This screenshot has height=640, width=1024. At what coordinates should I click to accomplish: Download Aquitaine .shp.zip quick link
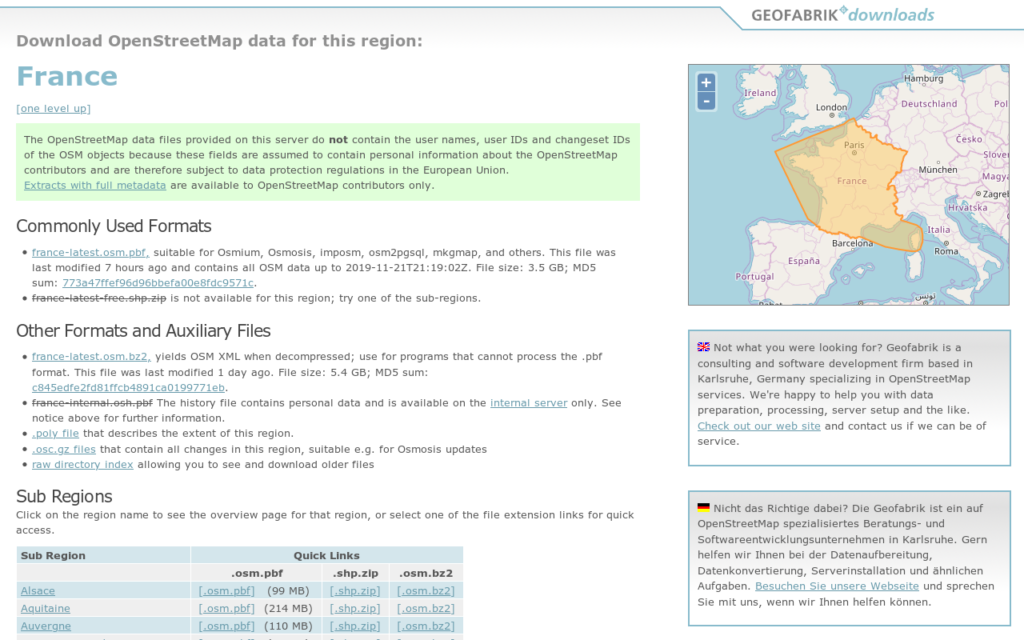[x=355, y=608]
